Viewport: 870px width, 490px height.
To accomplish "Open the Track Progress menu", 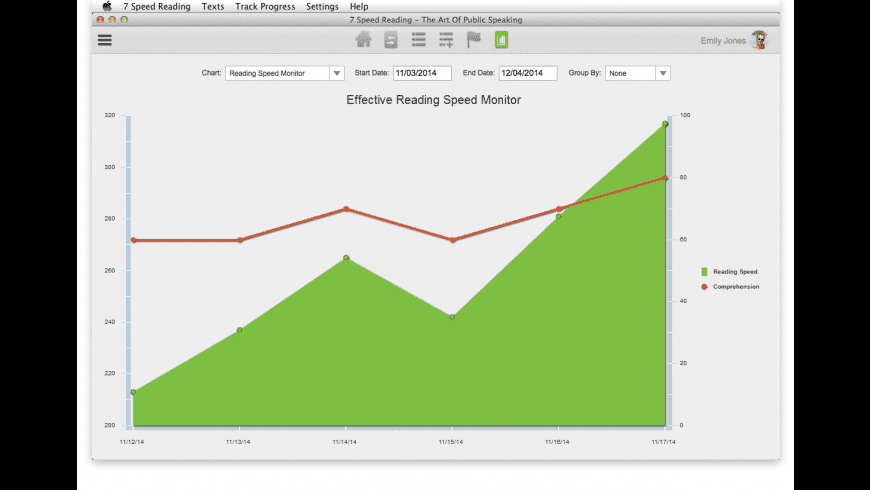I will [265, 7].
